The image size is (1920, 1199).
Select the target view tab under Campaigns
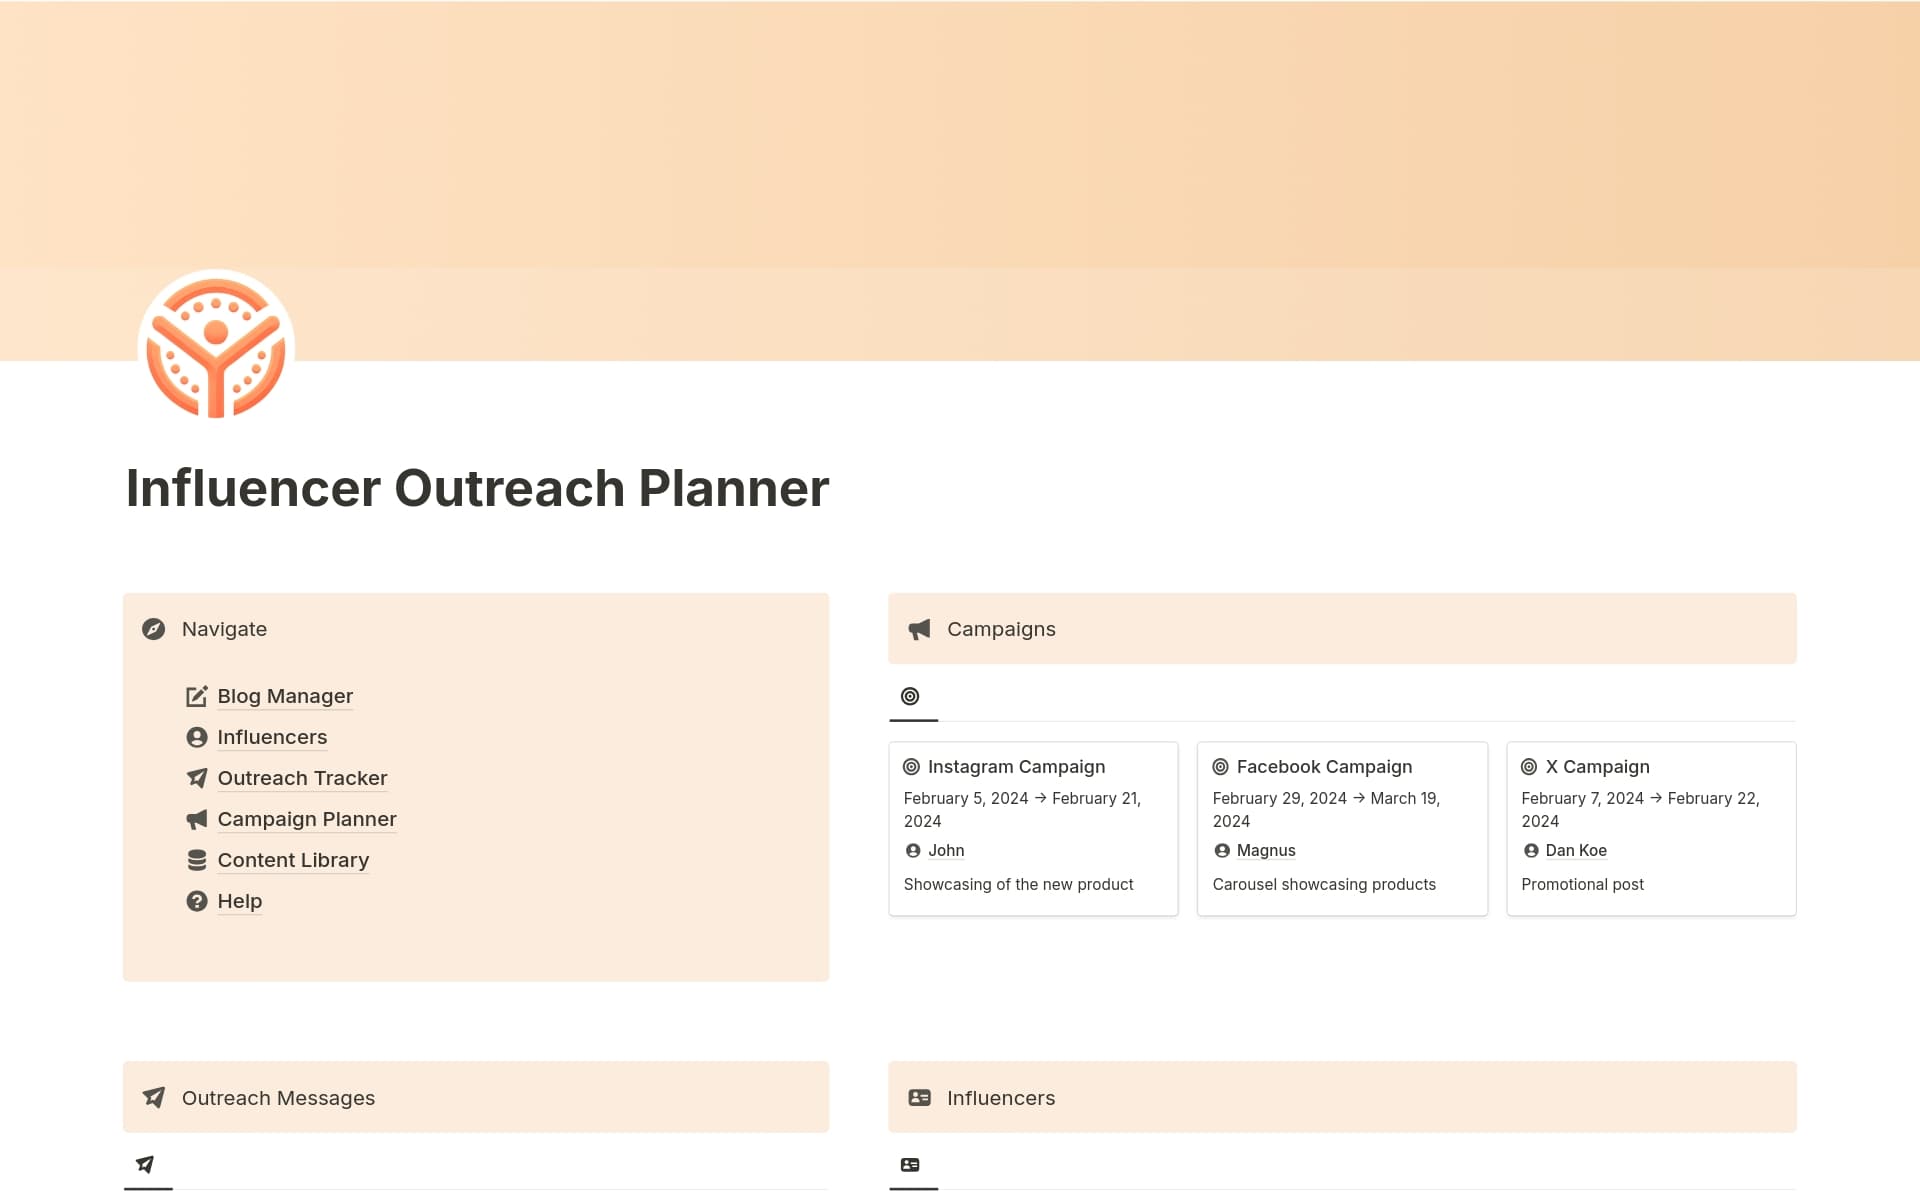[x=911, y=695]
